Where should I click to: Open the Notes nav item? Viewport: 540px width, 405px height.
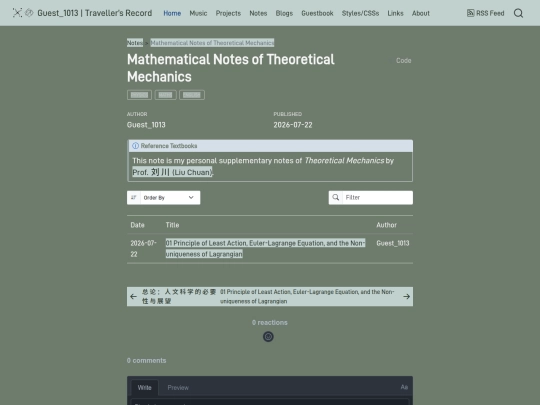[258, 13]
